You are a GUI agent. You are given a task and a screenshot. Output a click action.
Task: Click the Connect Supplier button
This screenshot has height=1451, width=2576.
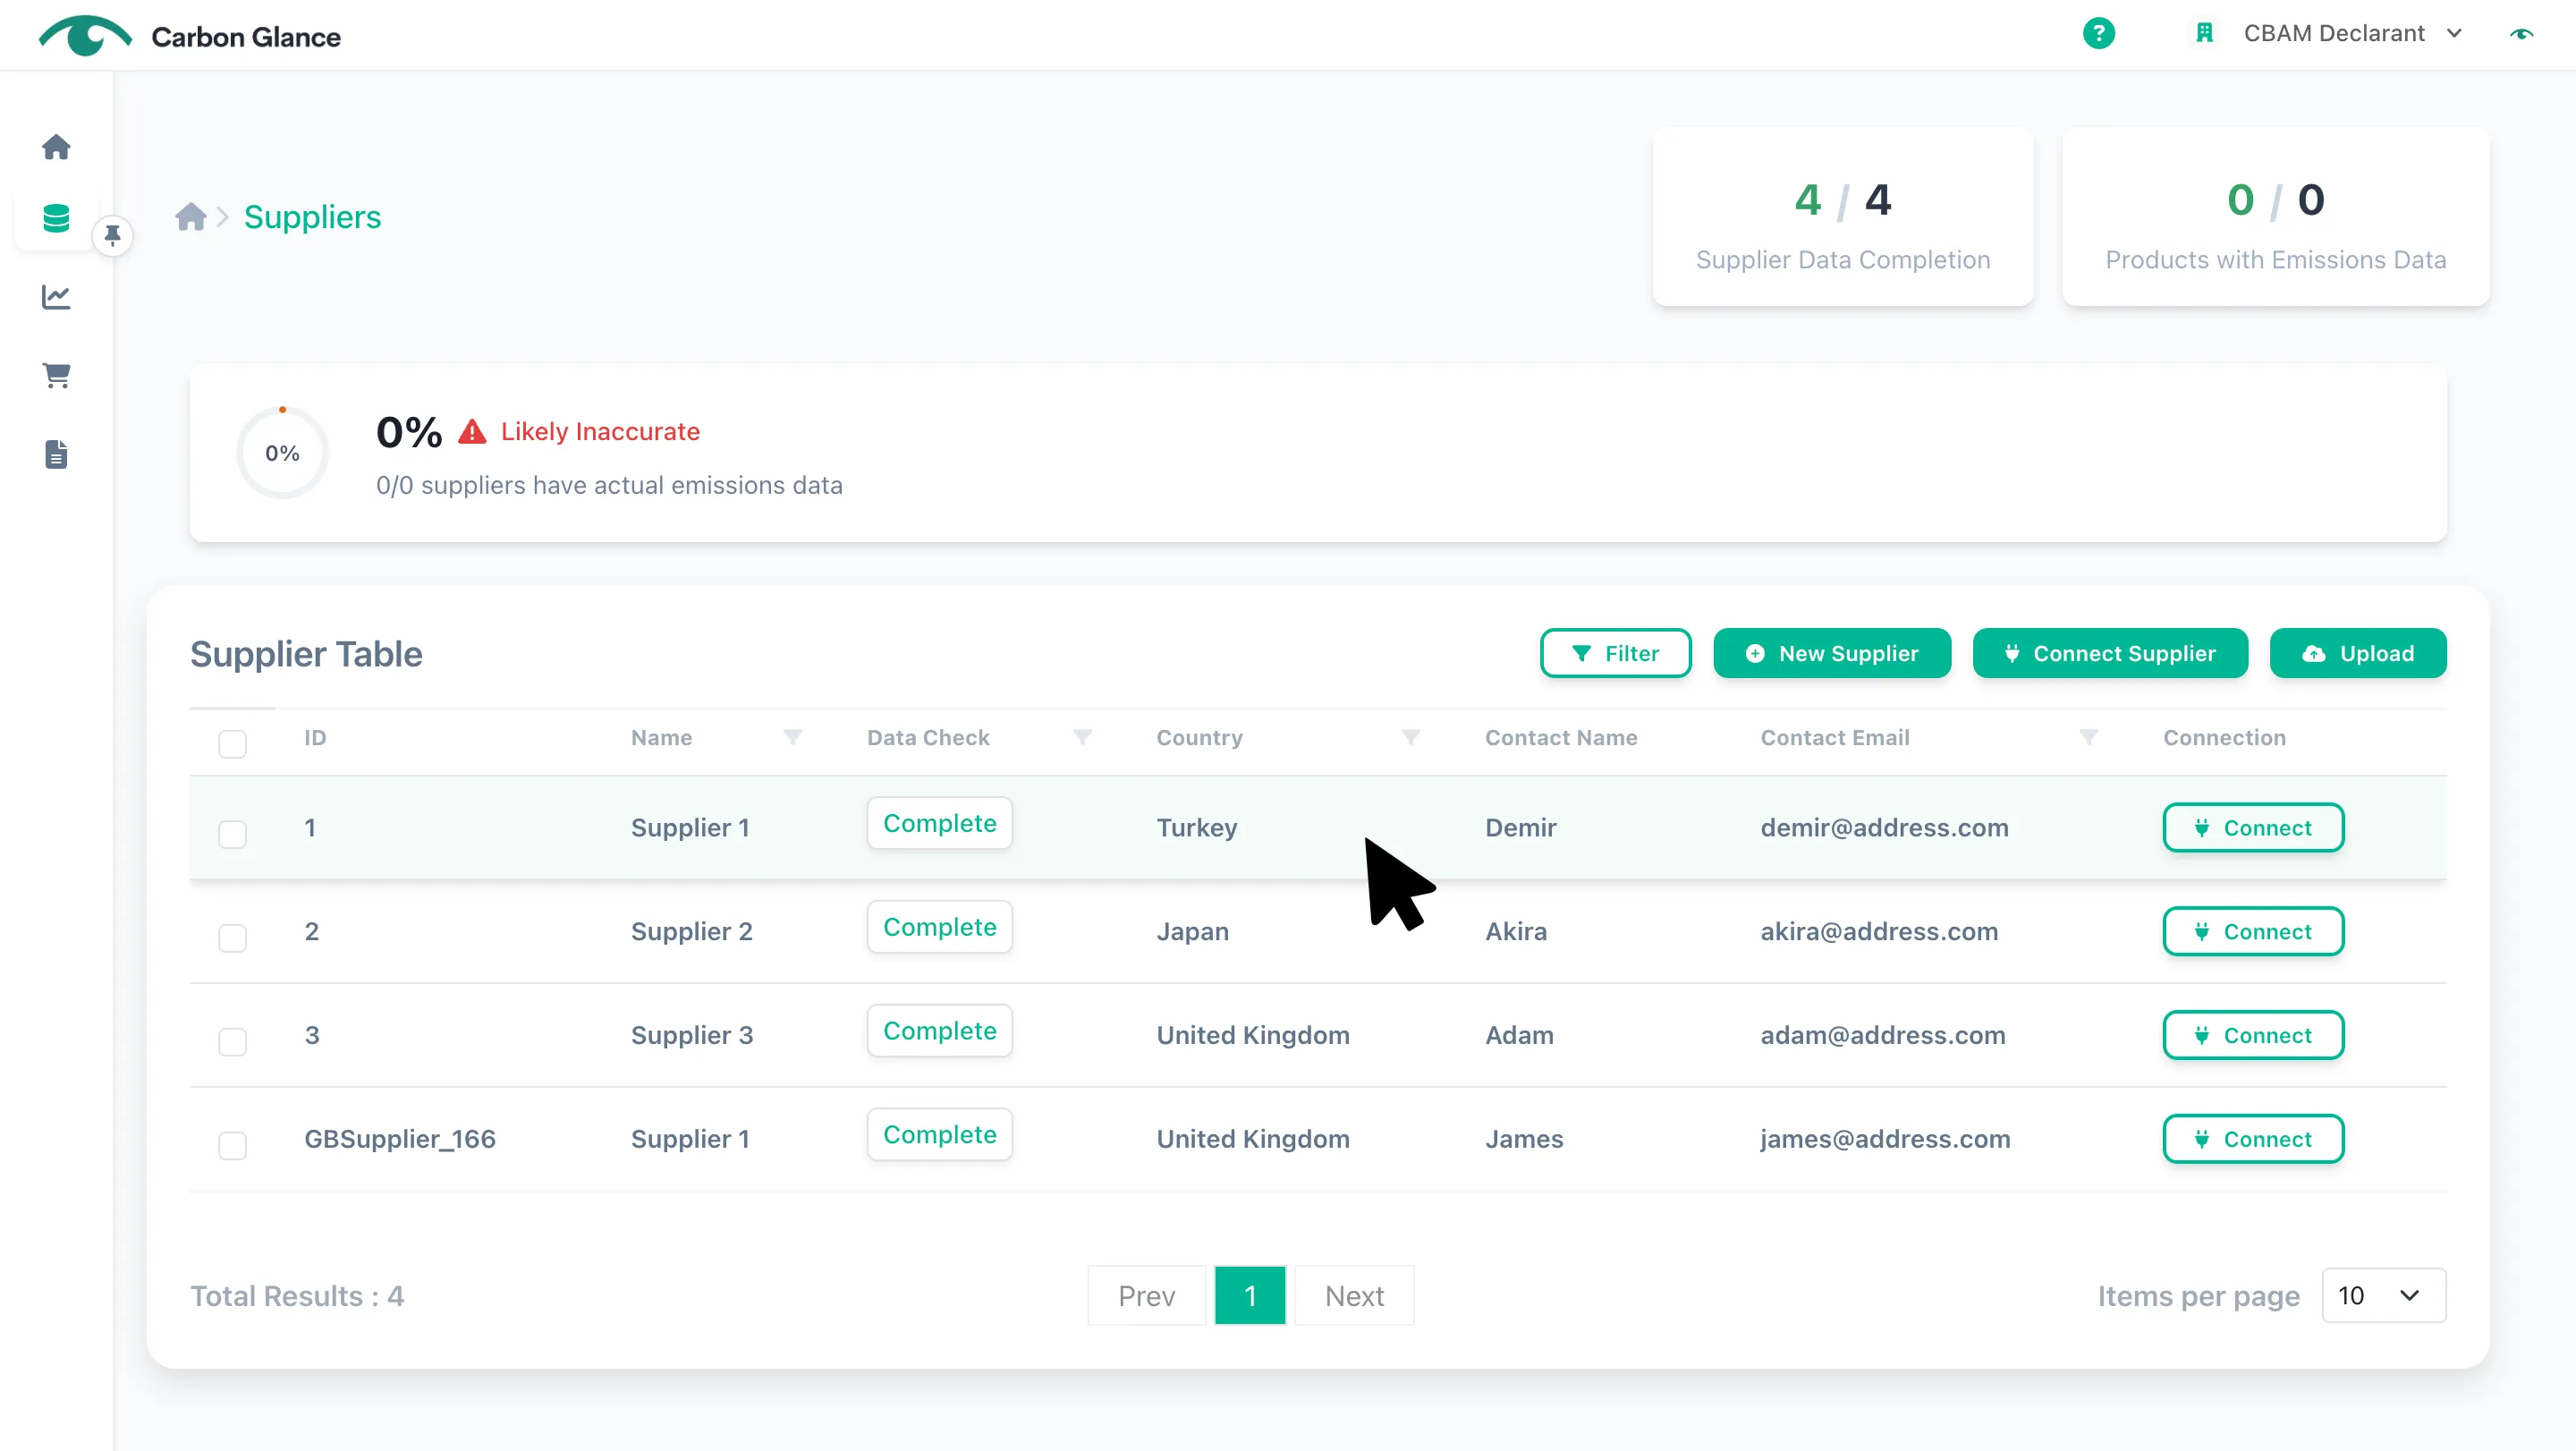coord(2110,653)
